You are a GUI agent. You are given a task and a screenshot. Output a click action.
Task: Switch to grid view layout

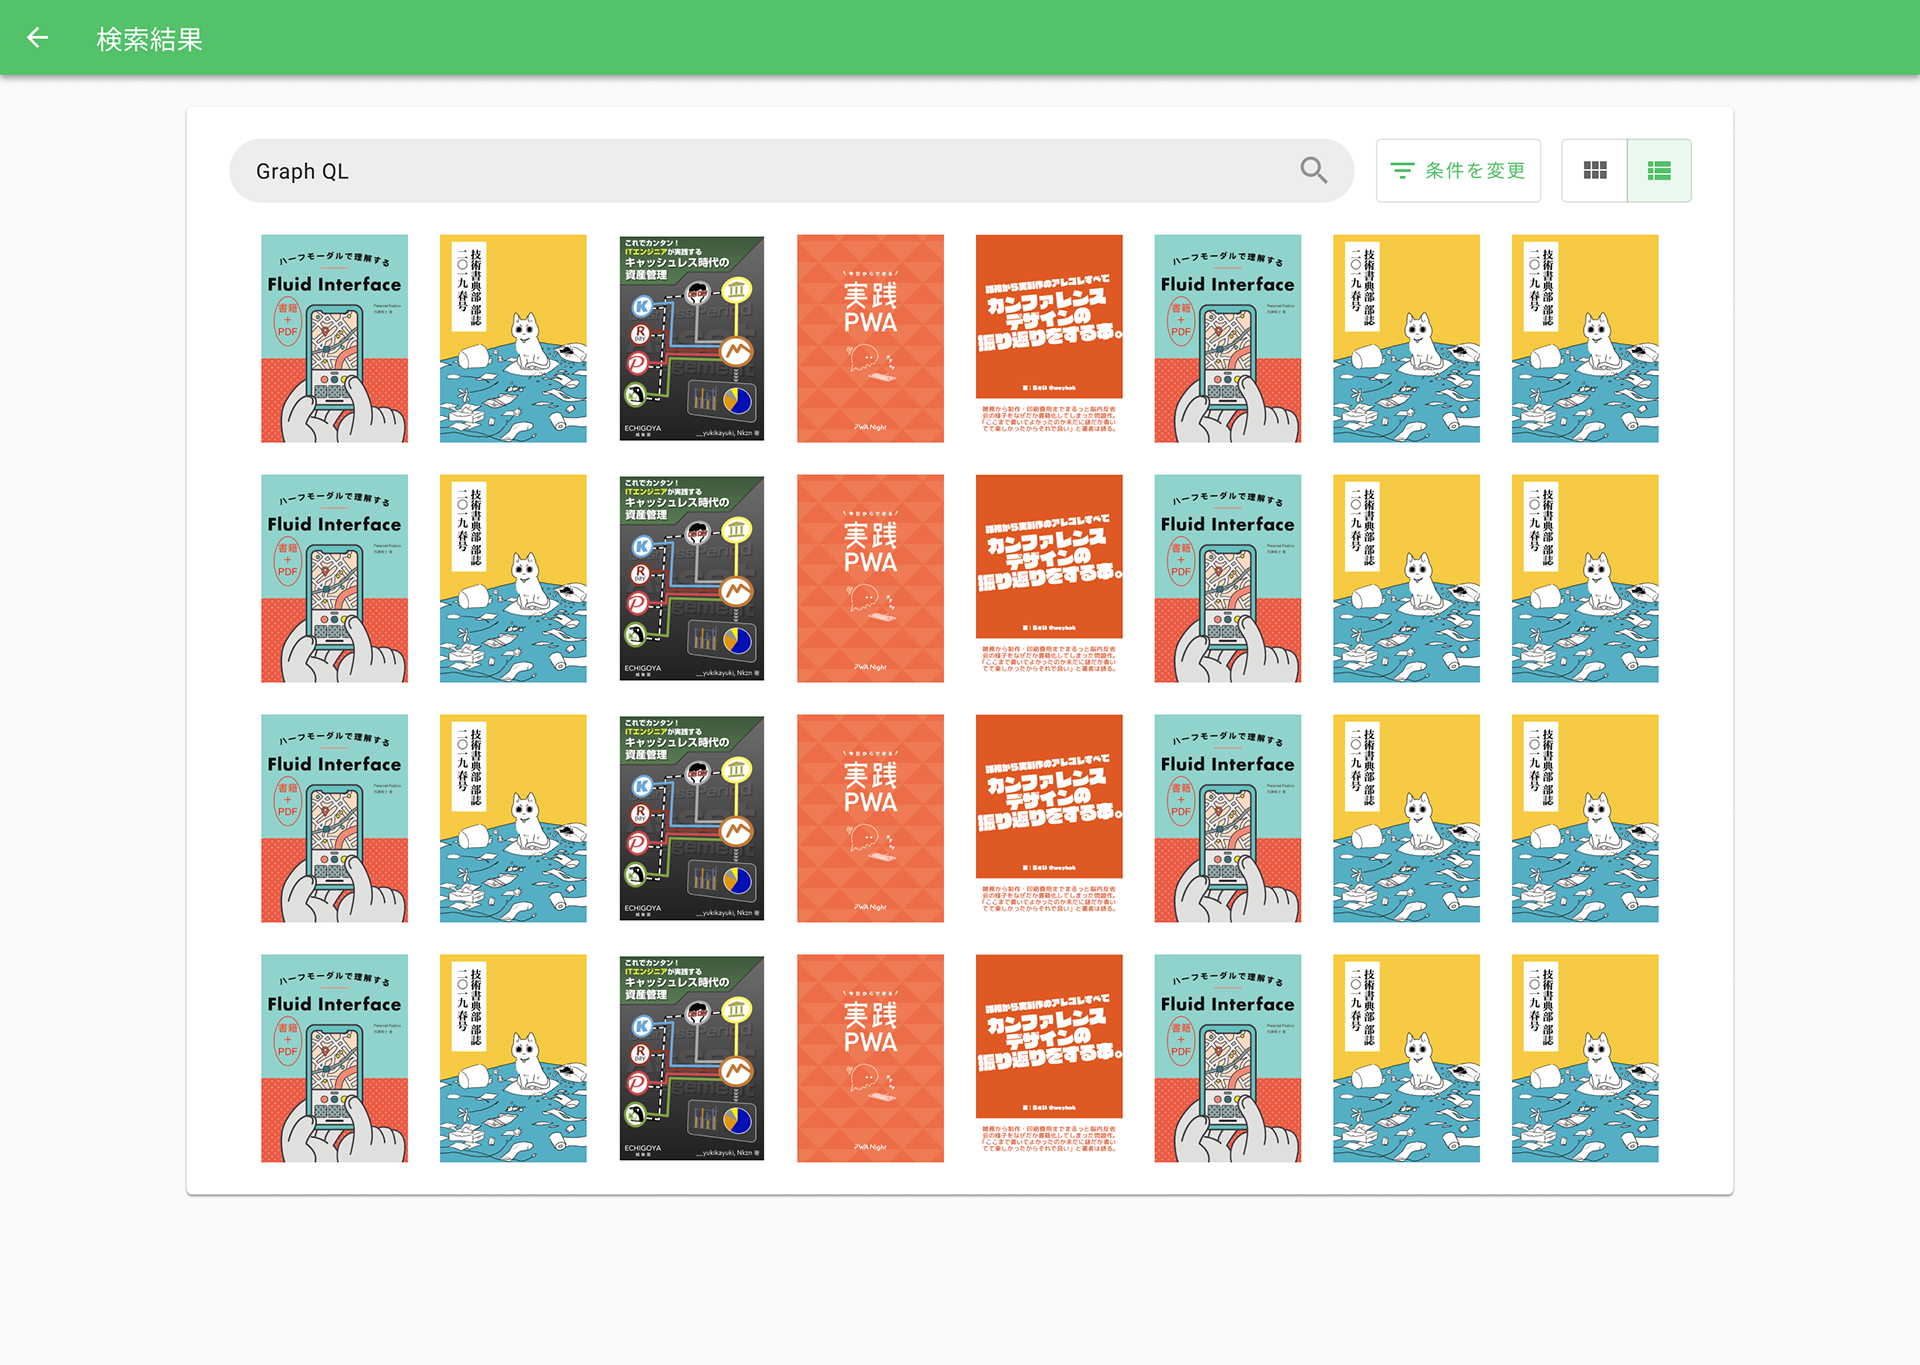[1594, 171]
